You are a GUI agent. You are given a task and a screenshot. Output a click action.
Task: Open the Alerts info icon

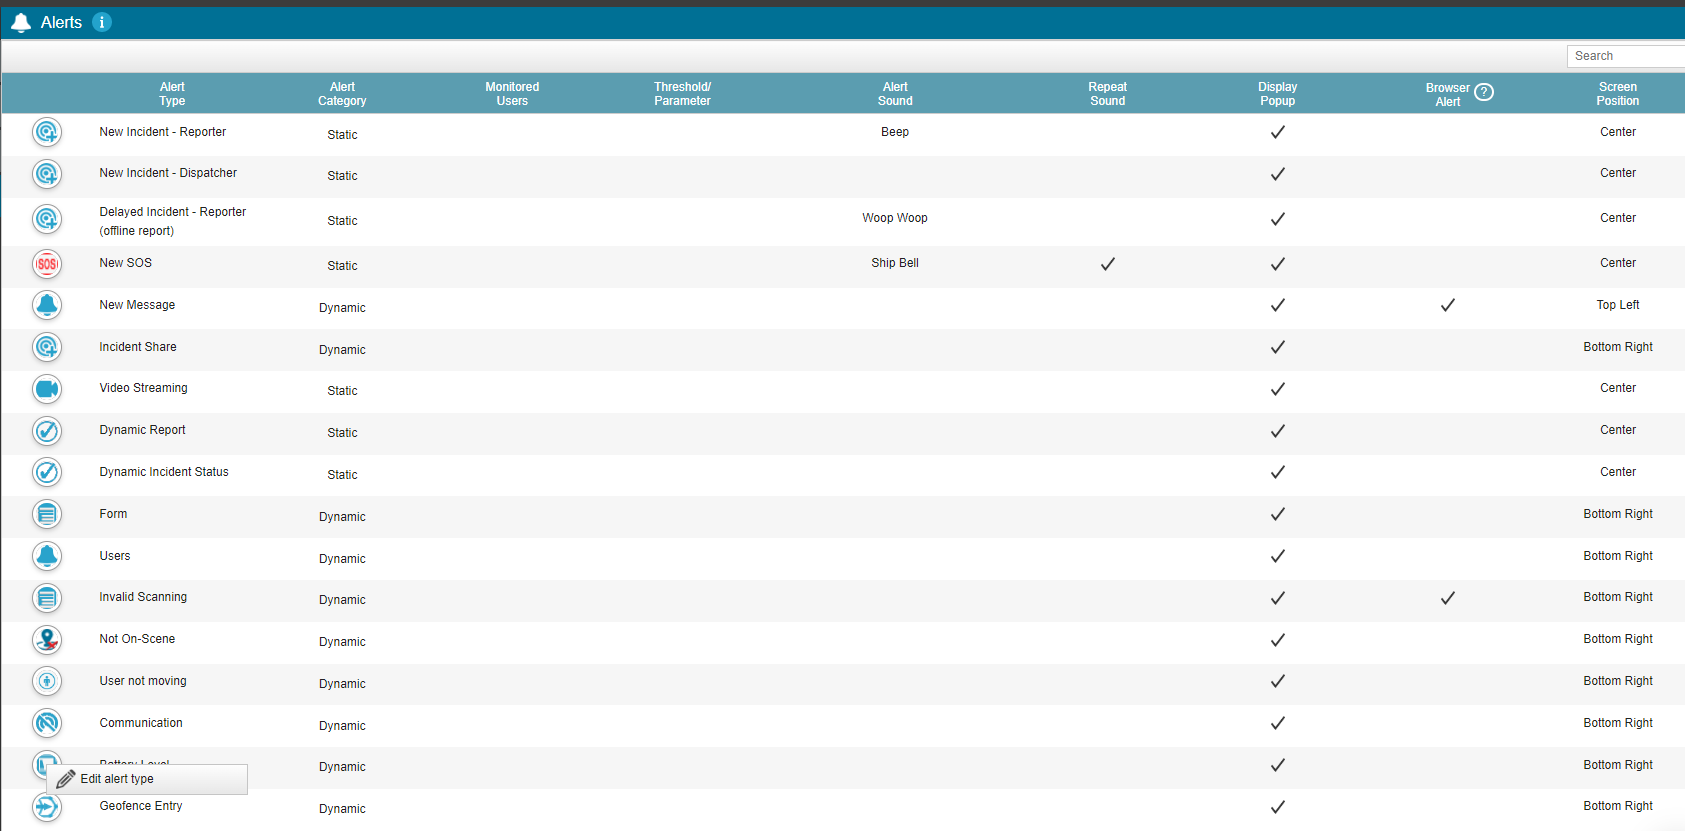102,22
